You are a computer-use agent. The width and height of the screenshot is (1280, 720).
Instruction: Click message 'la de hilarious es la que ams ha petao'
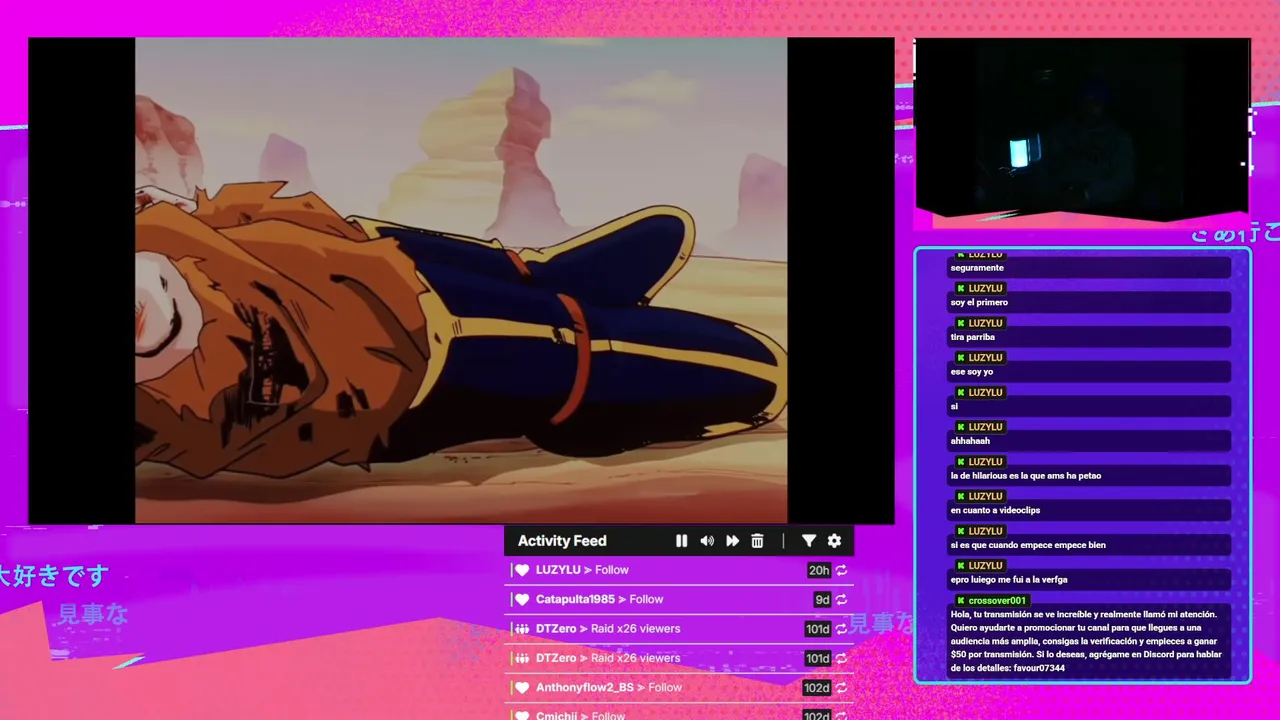click(1026, 476)
